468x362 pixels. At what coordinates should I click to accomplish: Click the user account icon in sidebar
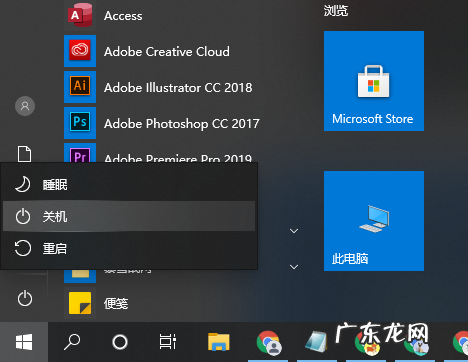(x=25, y=106)
